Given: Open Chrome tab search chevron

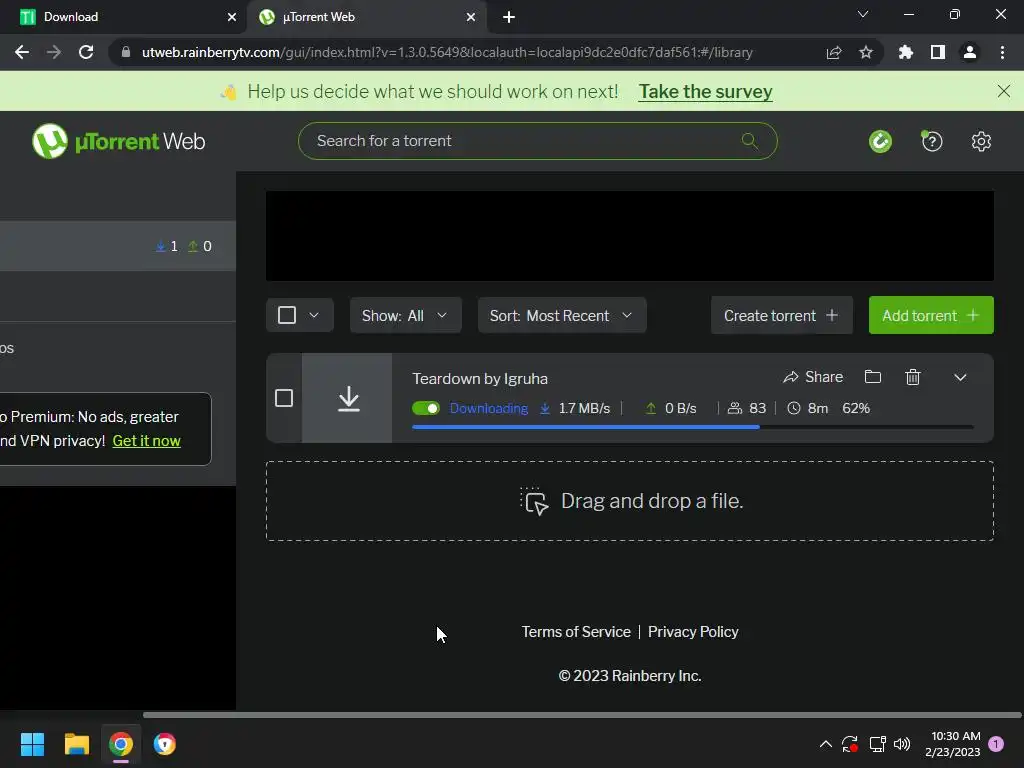Looking at the screenshot, I should [863, 14].
